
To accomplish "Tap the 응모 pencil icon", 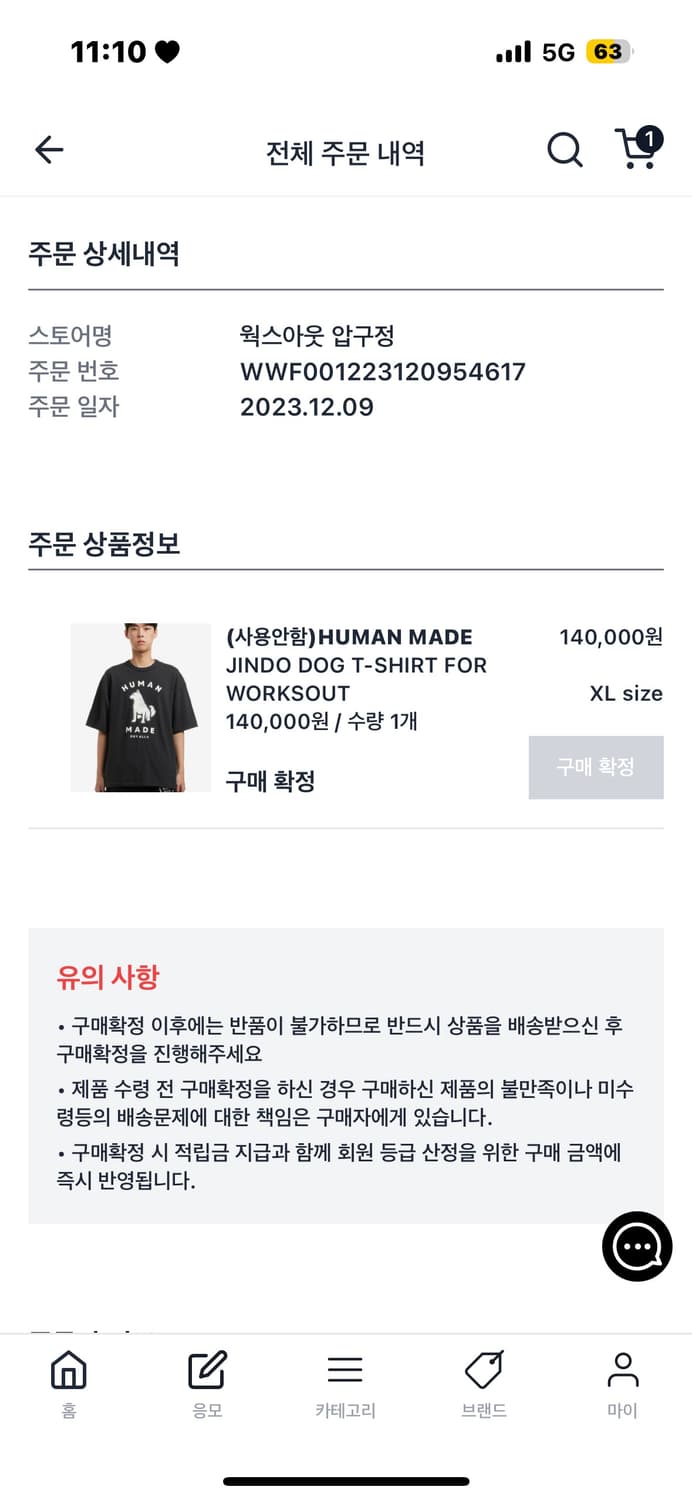I will pyautogui.click(x=207, y=1370).
